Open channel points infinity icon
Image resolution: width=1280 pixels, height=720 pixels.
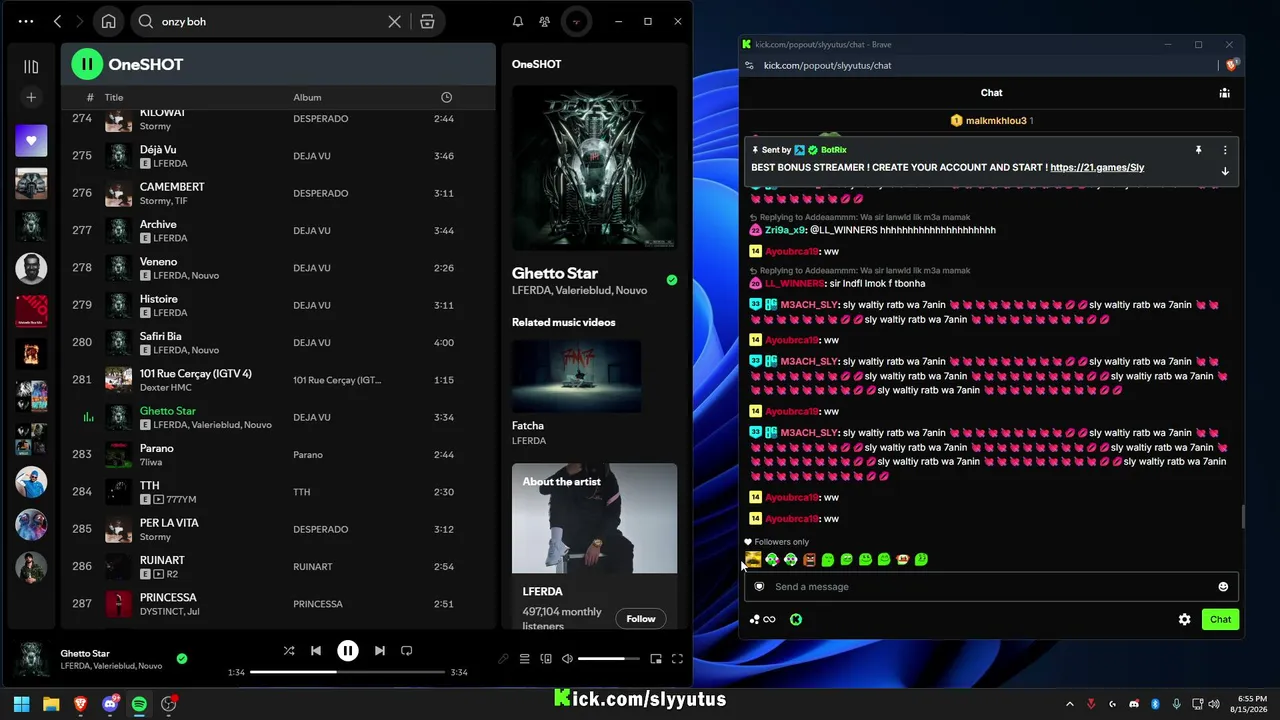pos(763,620)
